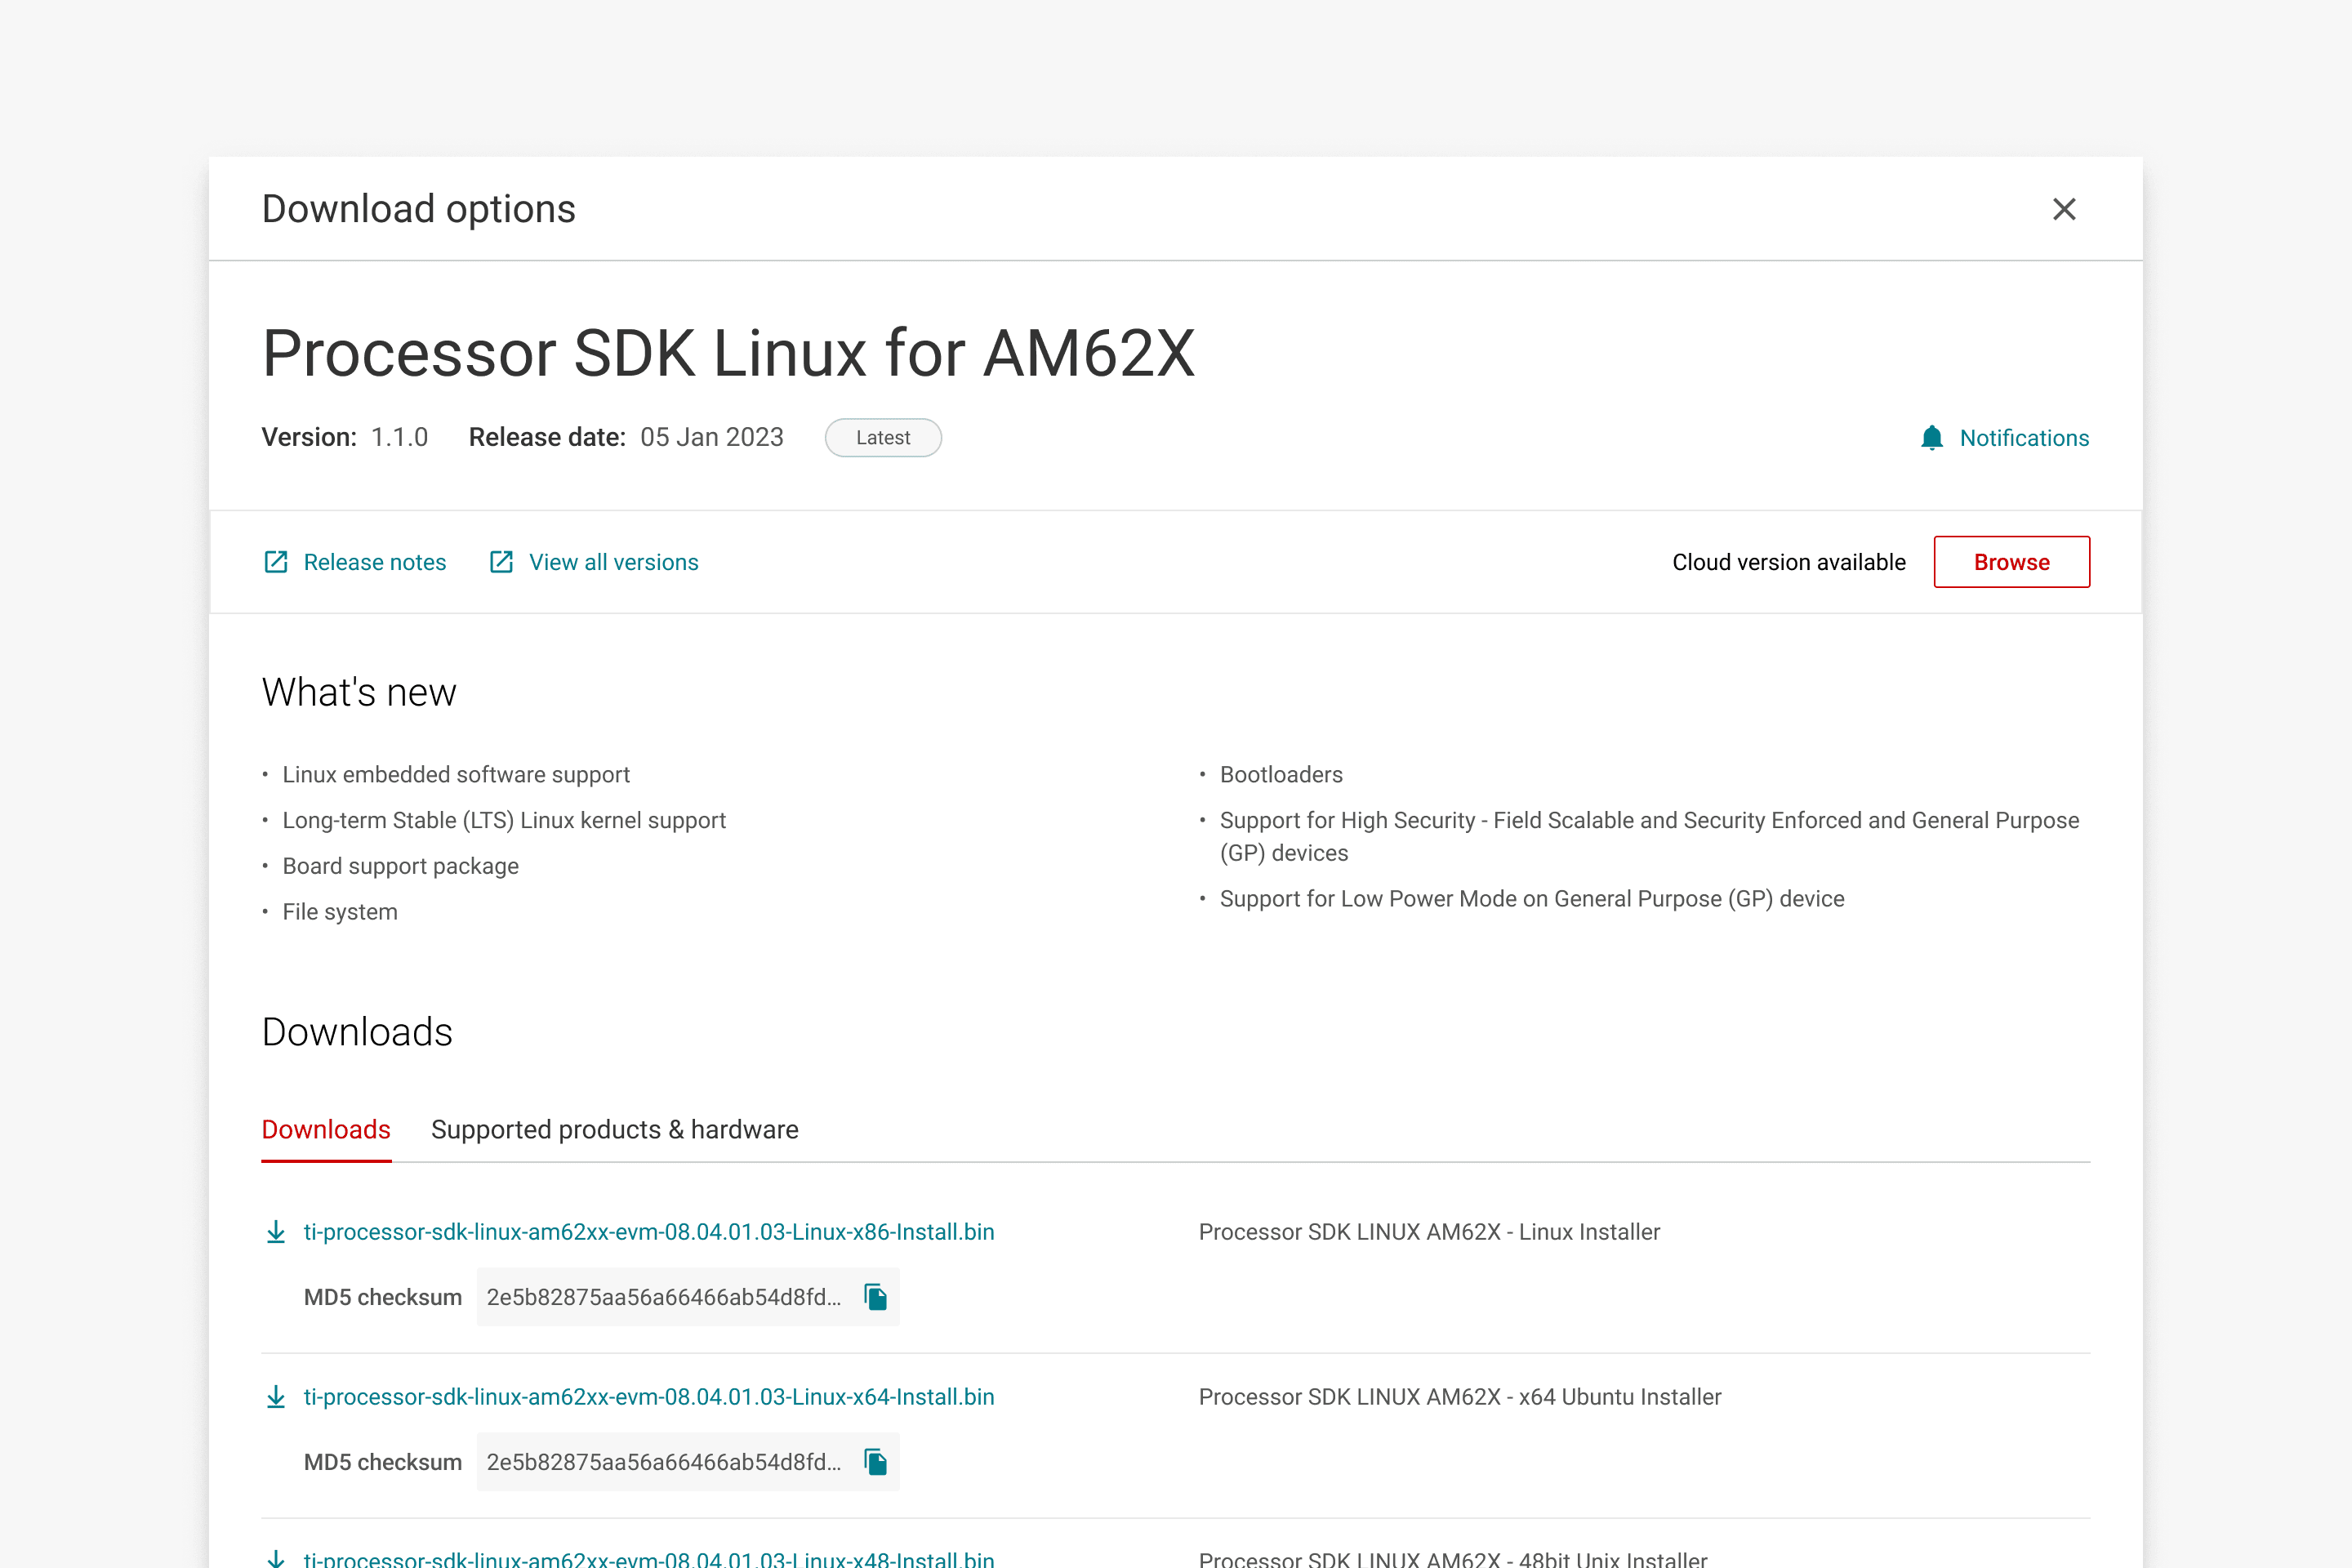Copy MD5 checksum for x64 installer

[876, 1462]
